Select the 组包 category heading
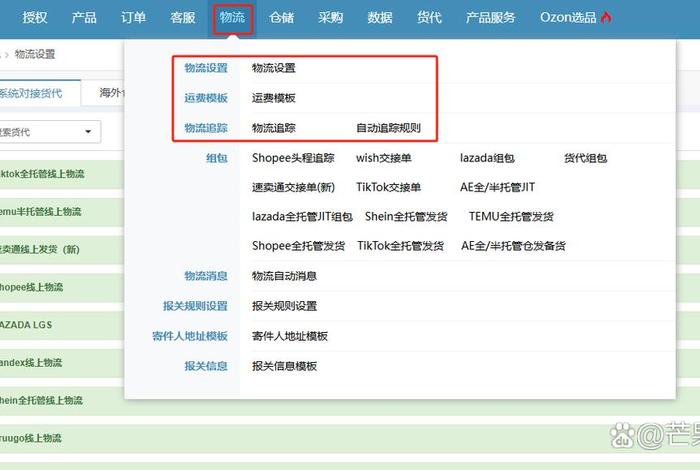The width and height of the screenshot is (700, 470). click(x=217, y=158)
